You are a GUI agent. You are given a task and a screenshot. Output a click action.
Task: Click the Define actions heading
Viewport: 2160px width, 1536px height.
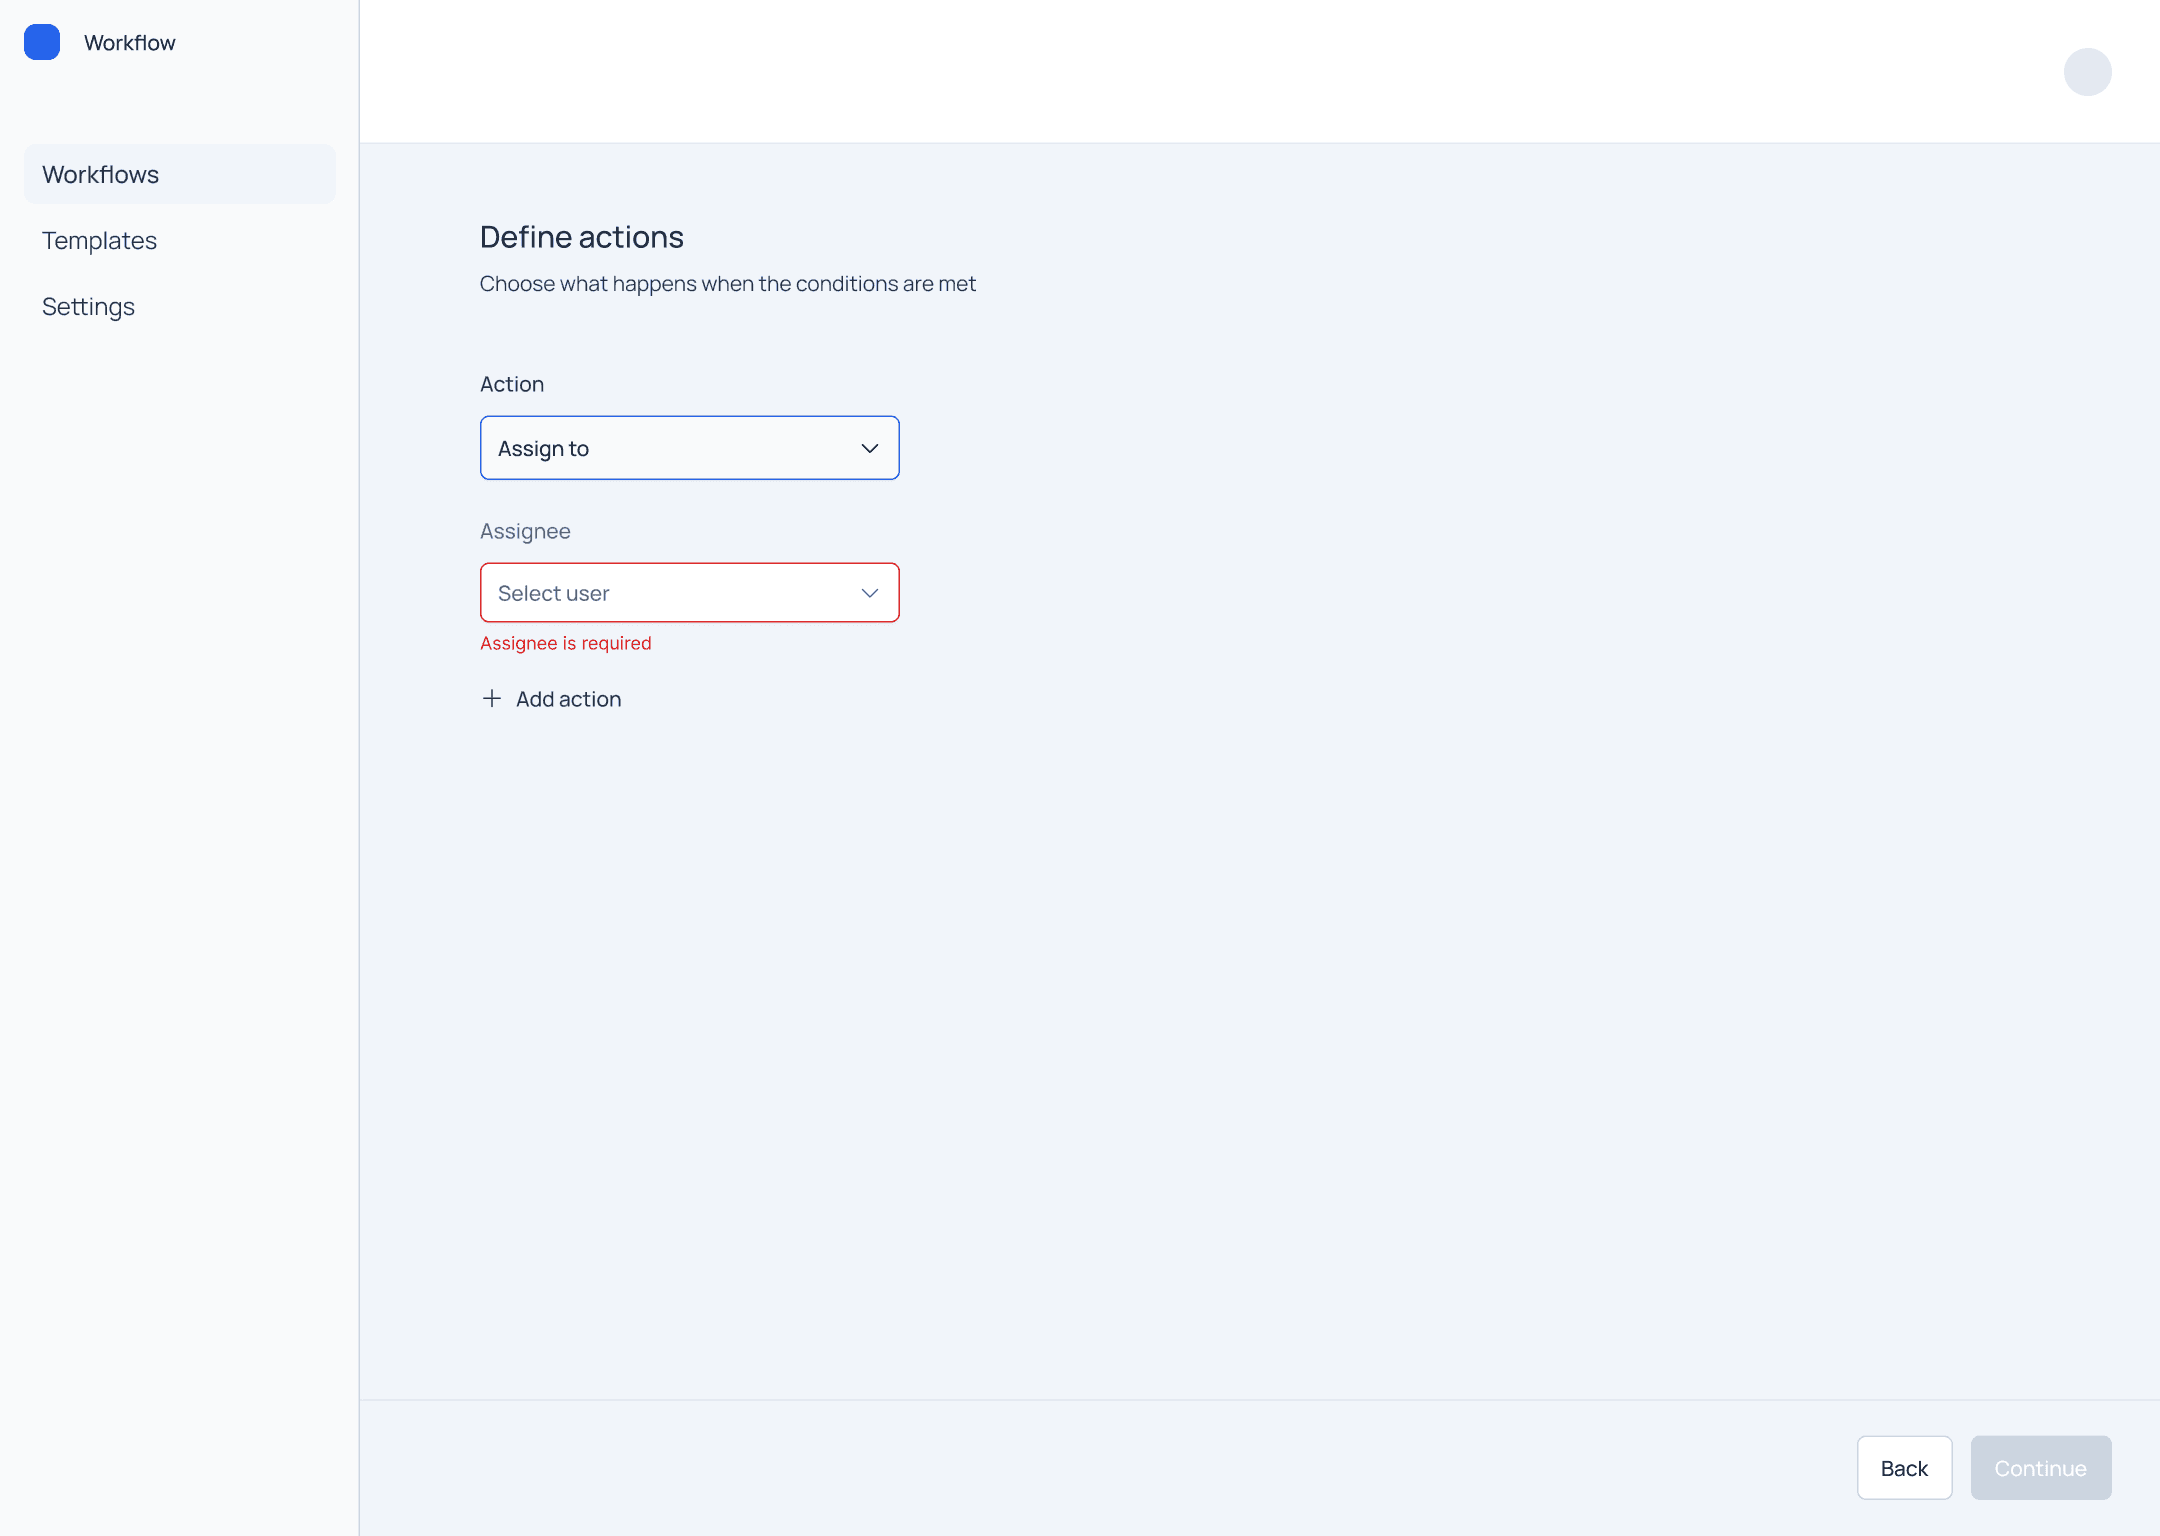pyautogui.click(x=581, y=237)
